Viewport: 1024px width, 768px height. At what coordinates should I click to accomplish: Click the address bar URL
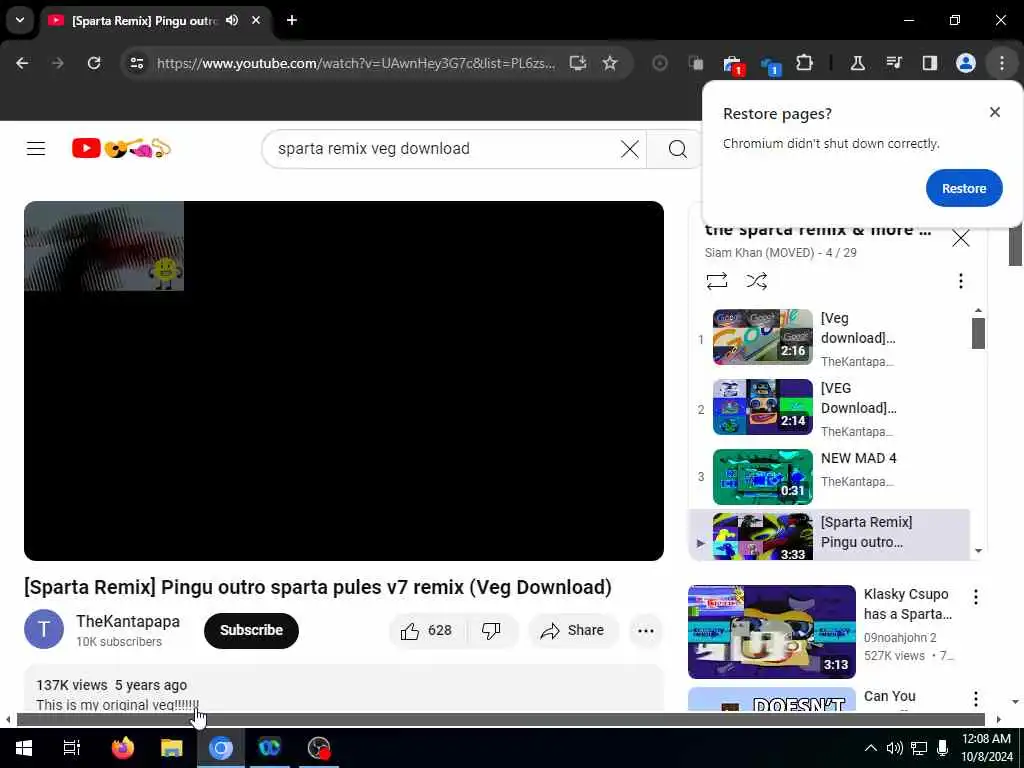click(x=356, y=63)
